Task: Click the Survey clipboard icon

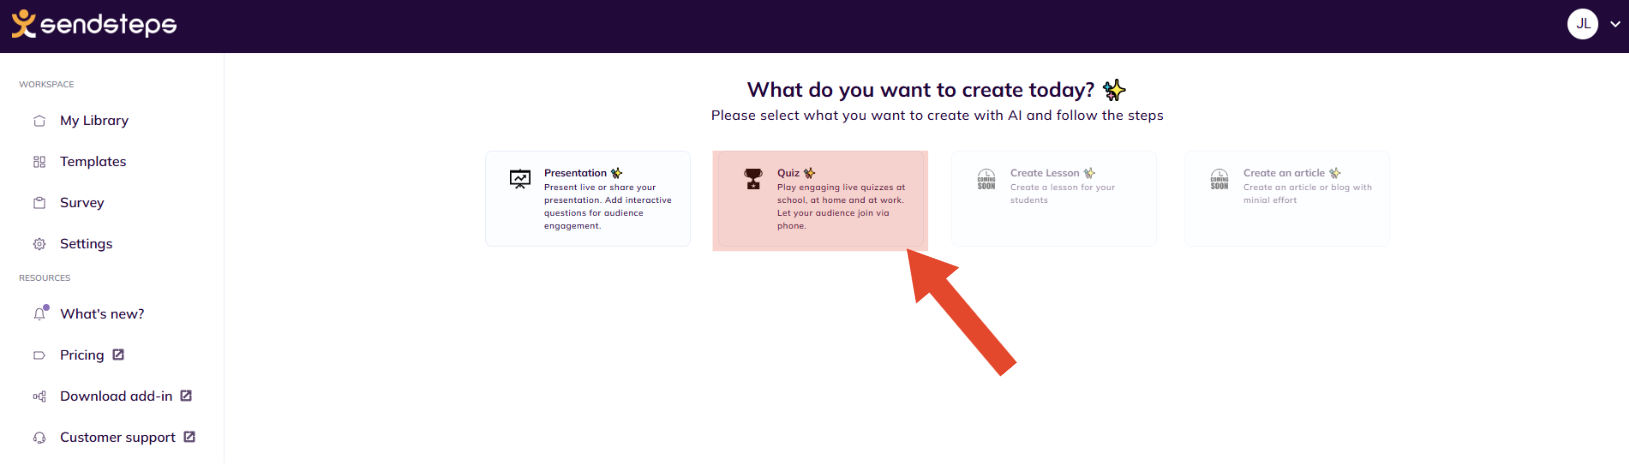Action: [39, 203]
